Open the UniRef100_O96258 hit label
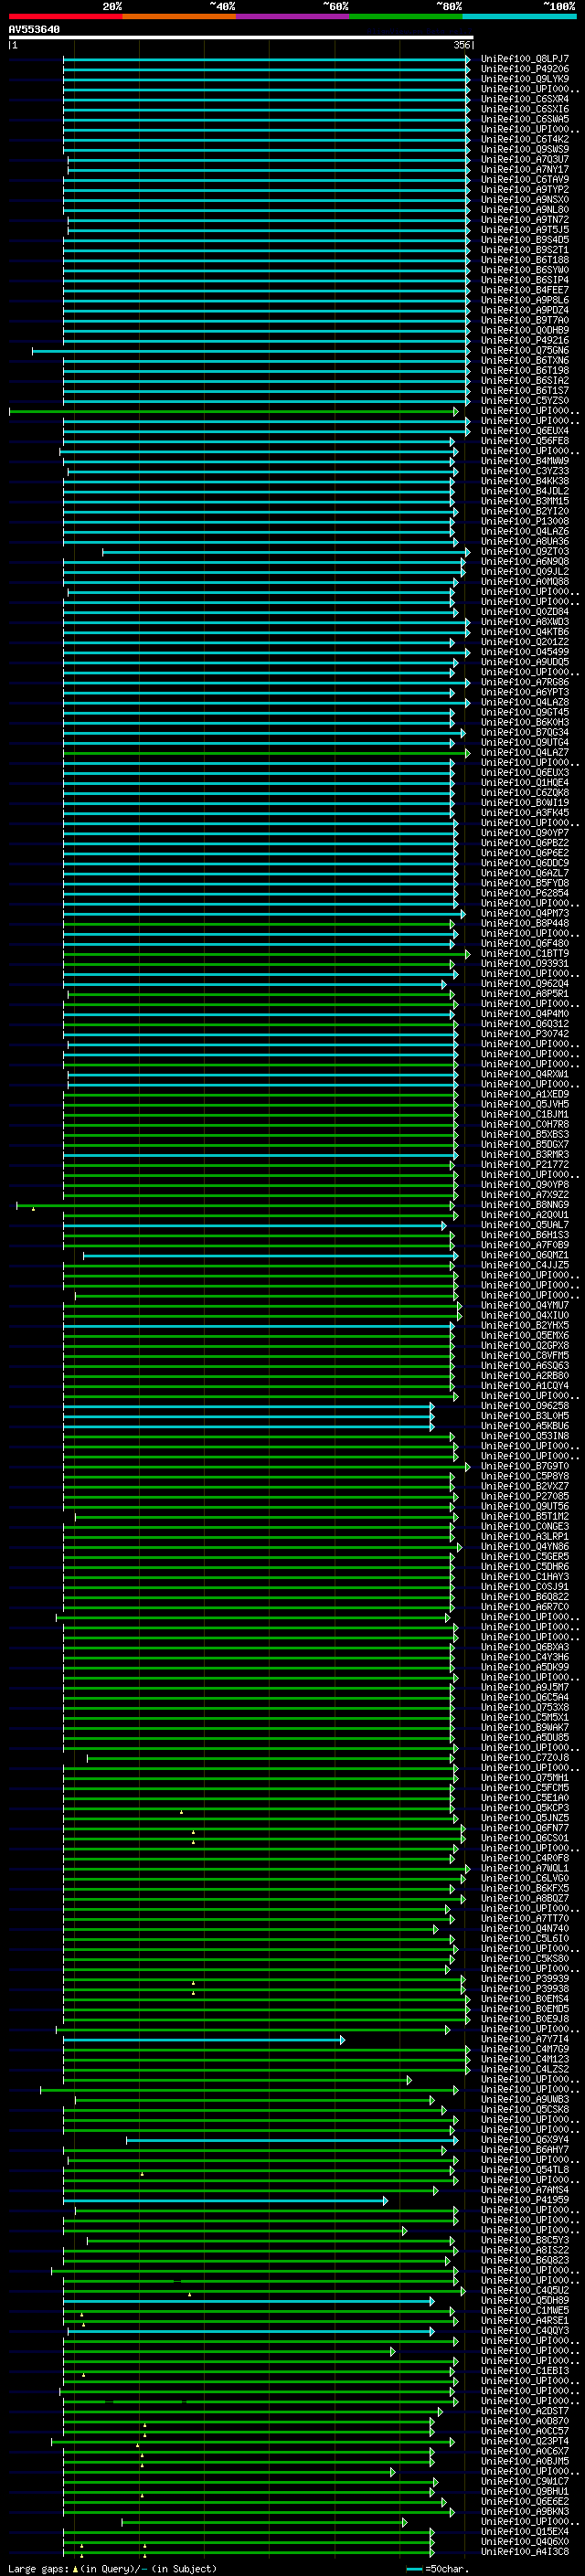 click(x=525, y=1406)
